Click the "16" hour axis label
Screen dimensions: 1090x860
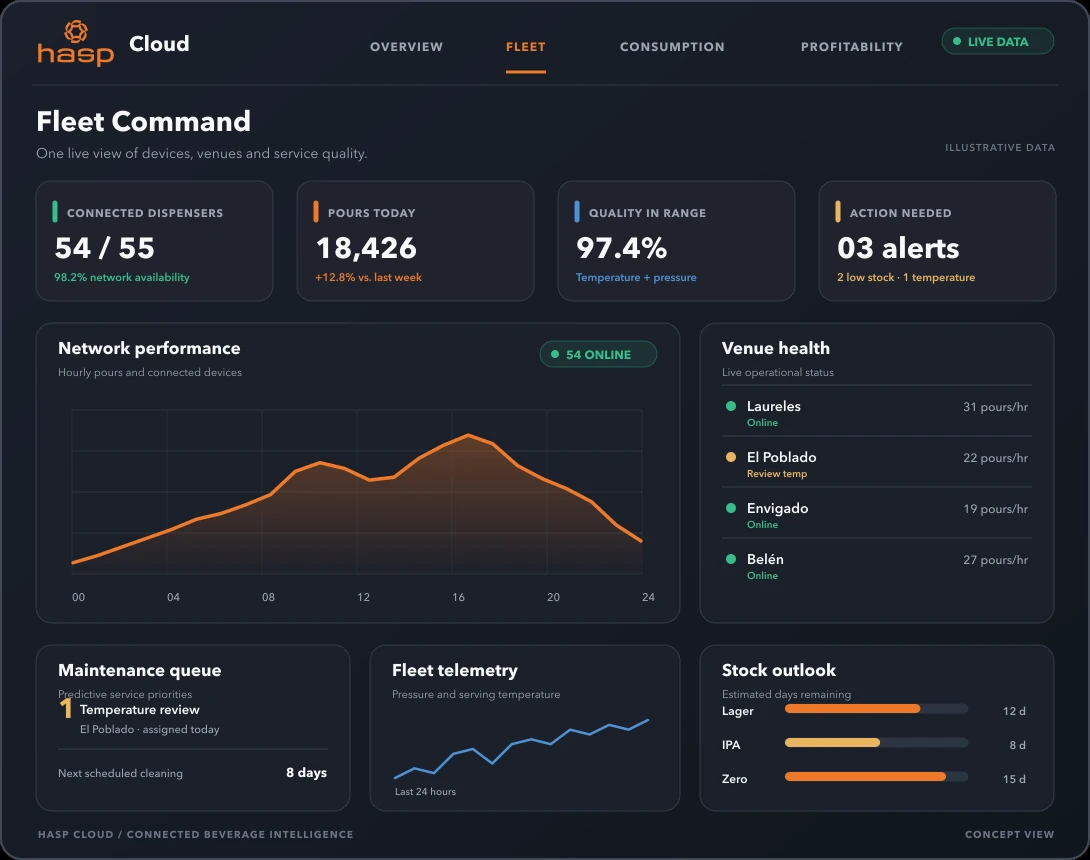[x=458, y=597]
